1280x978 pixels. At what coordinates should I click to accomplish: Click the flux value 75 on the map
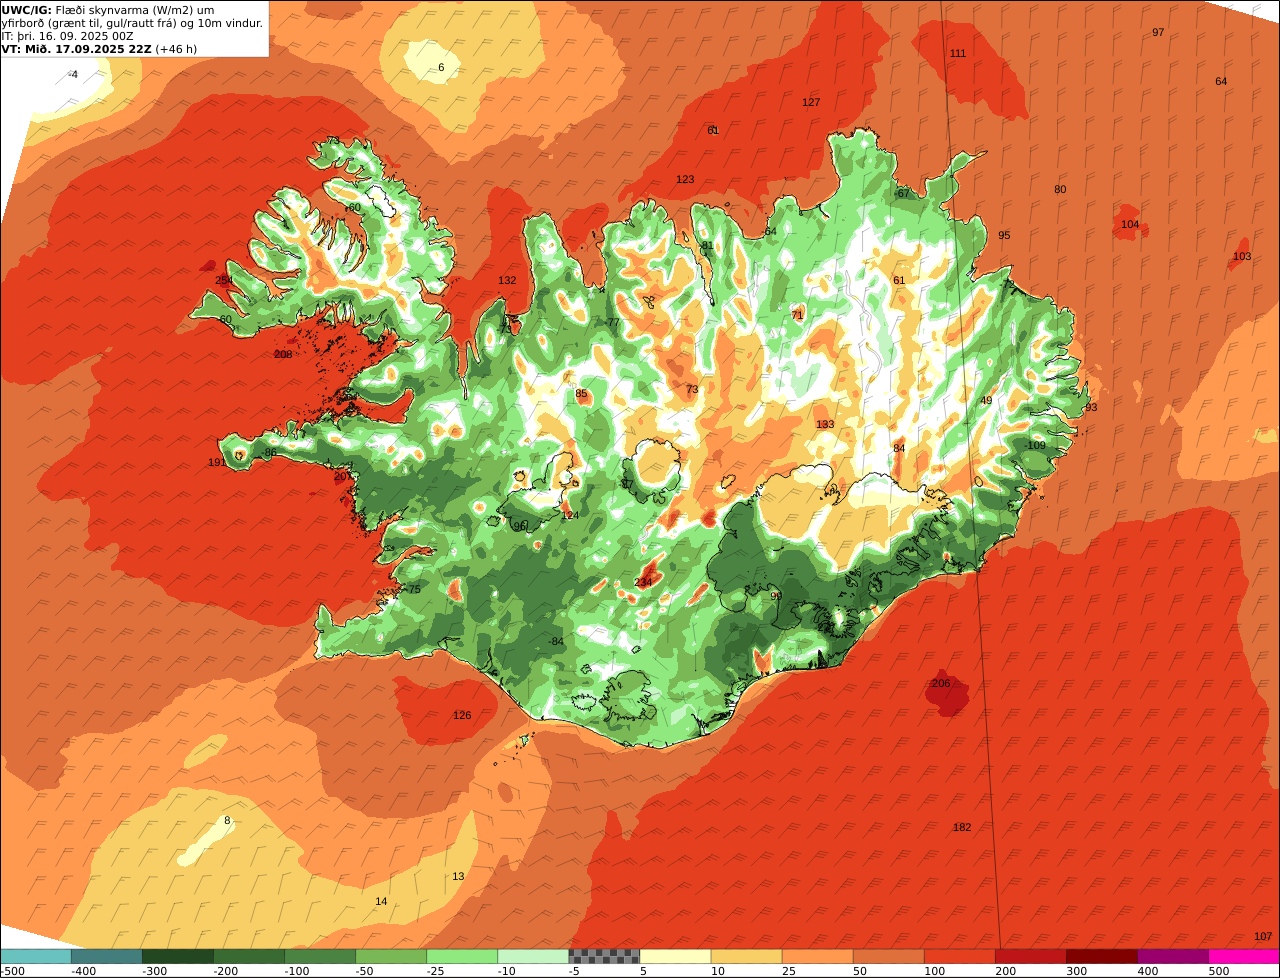414,589
